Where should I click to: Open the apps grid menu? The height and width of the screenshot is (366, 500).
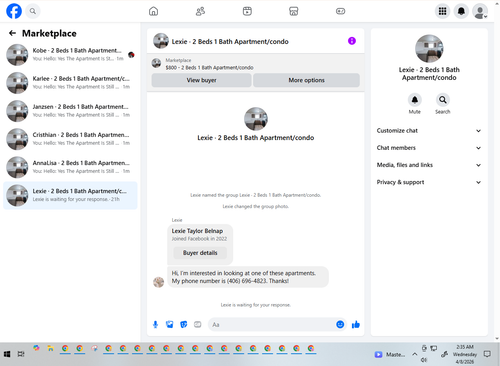pos(442,11)
